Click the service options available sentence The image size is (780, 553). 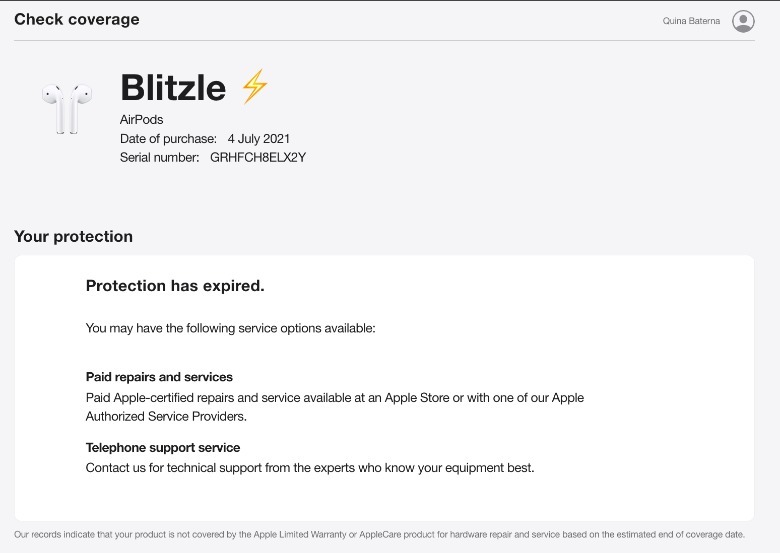tap(230, 327)
